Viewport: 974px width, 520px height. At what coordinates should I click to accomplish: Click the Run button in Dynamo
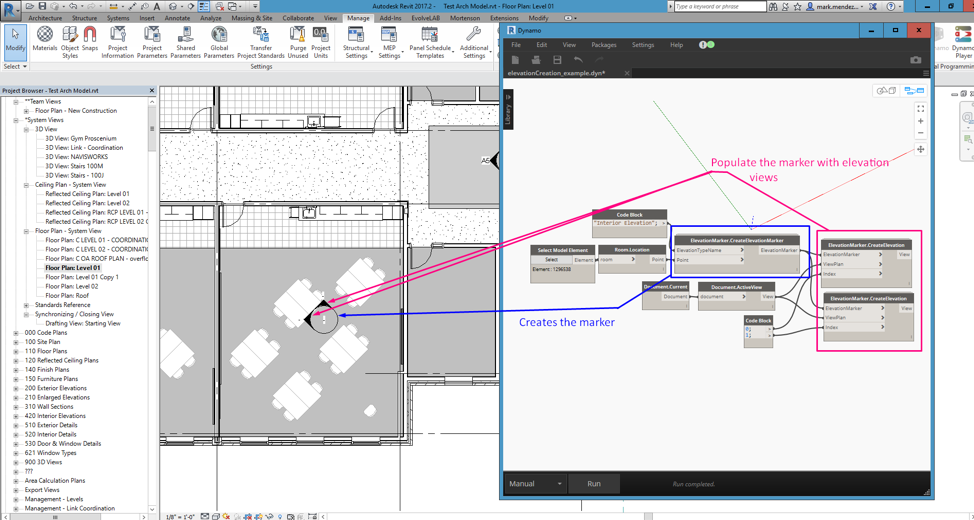point(594,483)
